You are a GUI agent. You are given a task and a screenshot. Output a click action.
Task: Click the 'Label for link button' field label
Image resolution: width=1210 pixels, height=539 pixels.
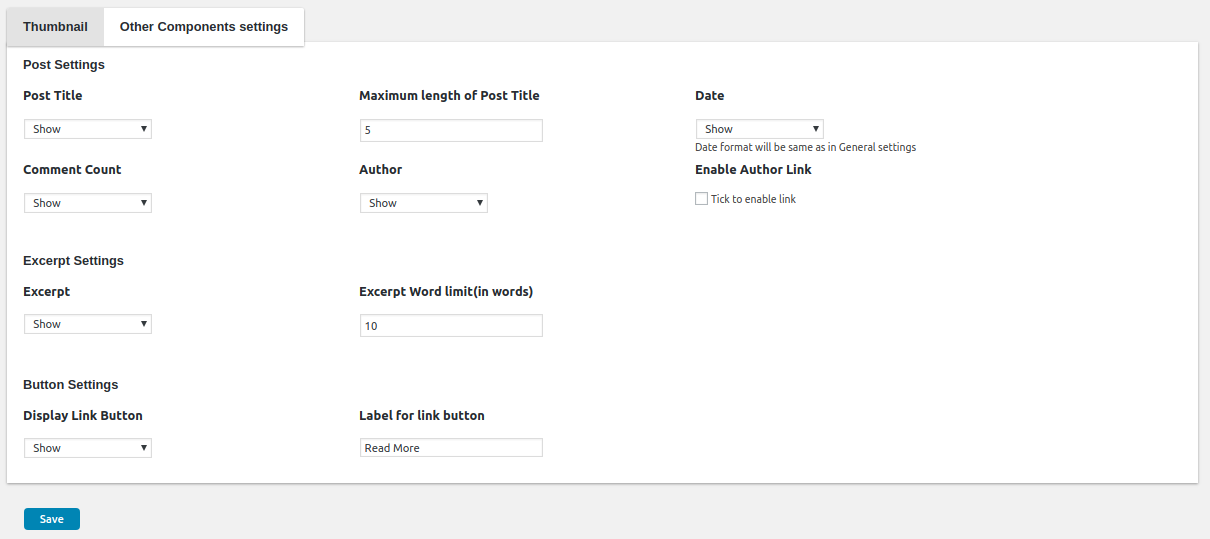point(422,416)
